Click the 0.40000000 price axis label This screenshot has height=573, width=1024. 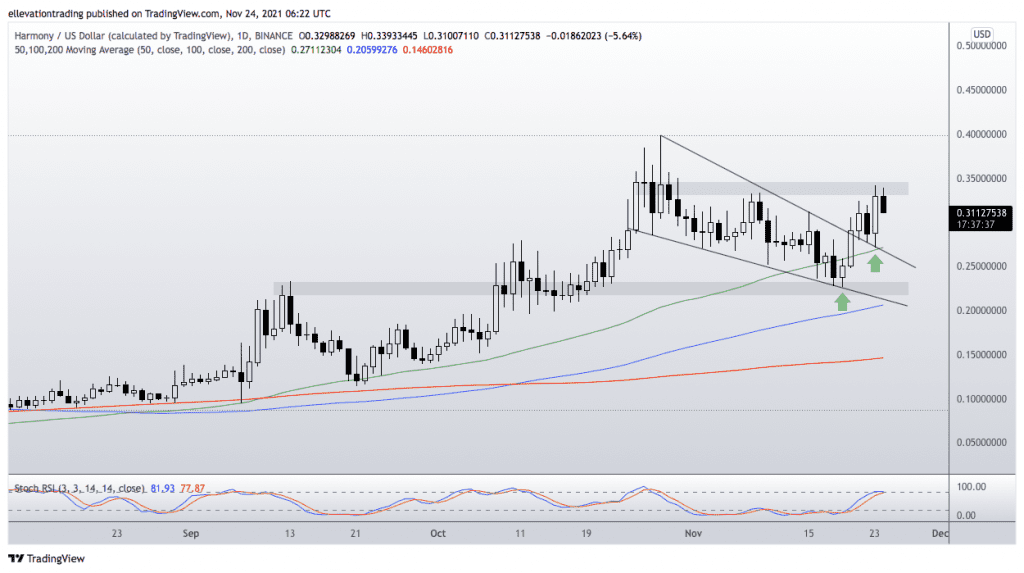point(981,134)
